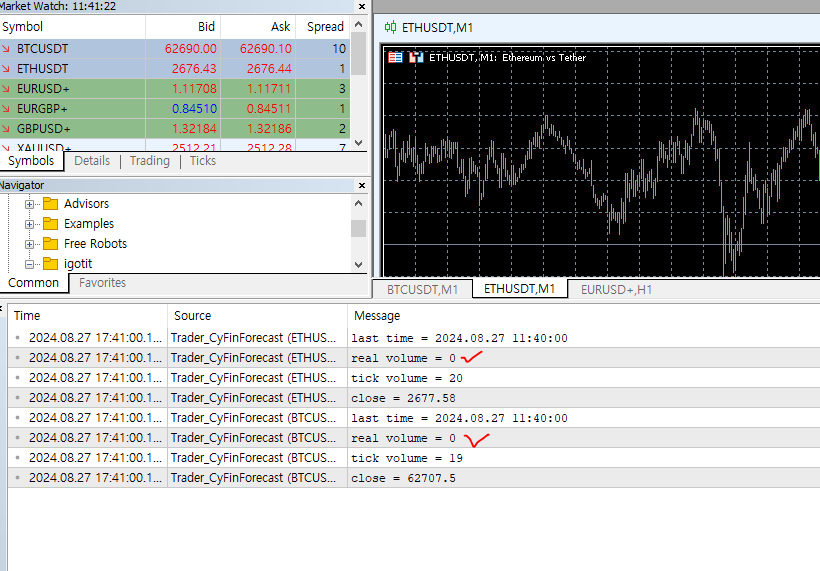
Task: Click the Navigator scrollbar thumb
Action: tap(358, 229)
